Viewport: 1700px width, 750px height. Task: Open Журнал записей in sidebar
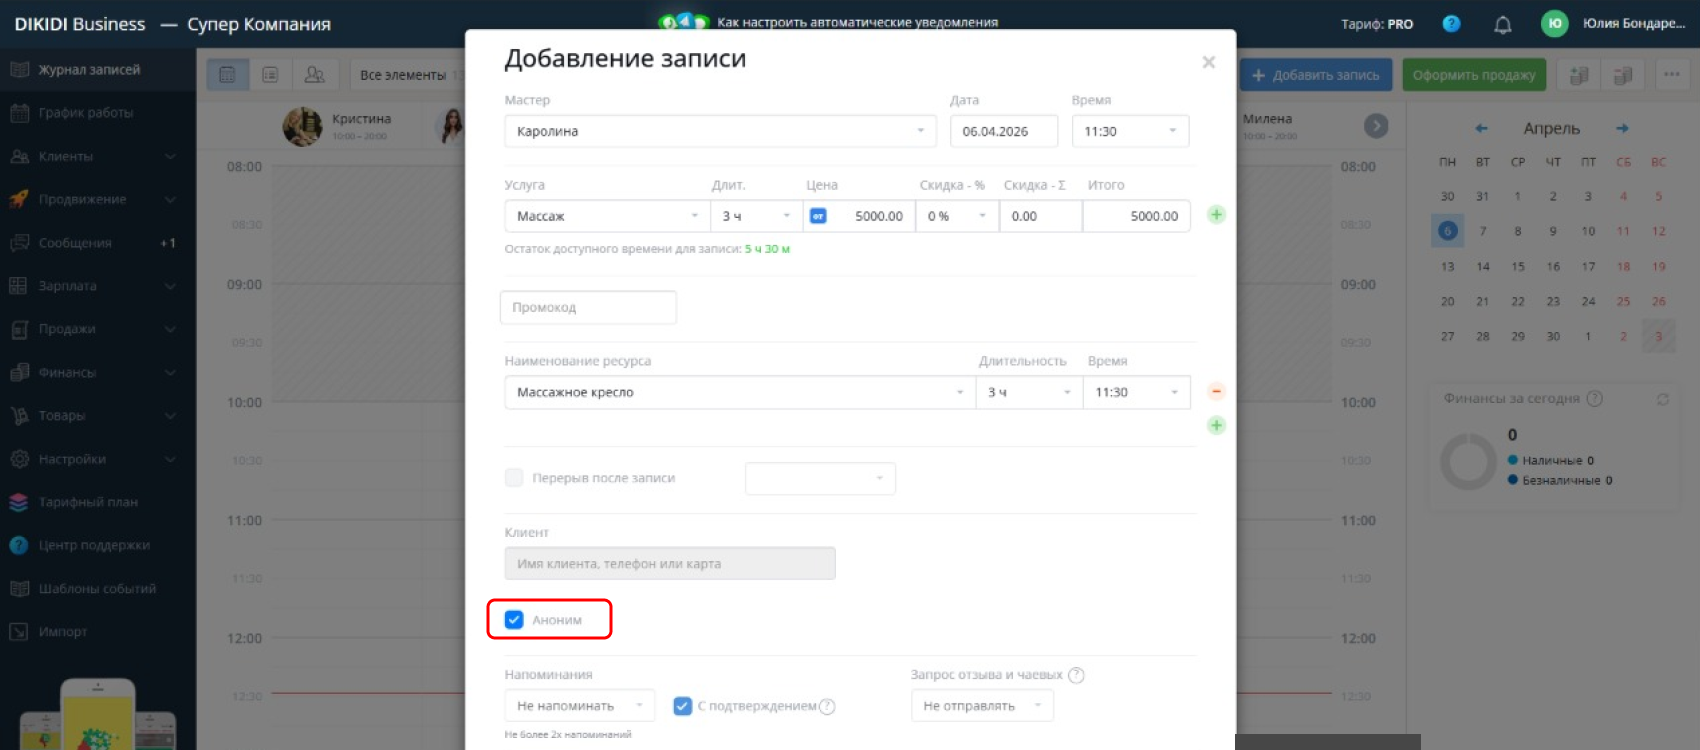click(x=89, y=70)
